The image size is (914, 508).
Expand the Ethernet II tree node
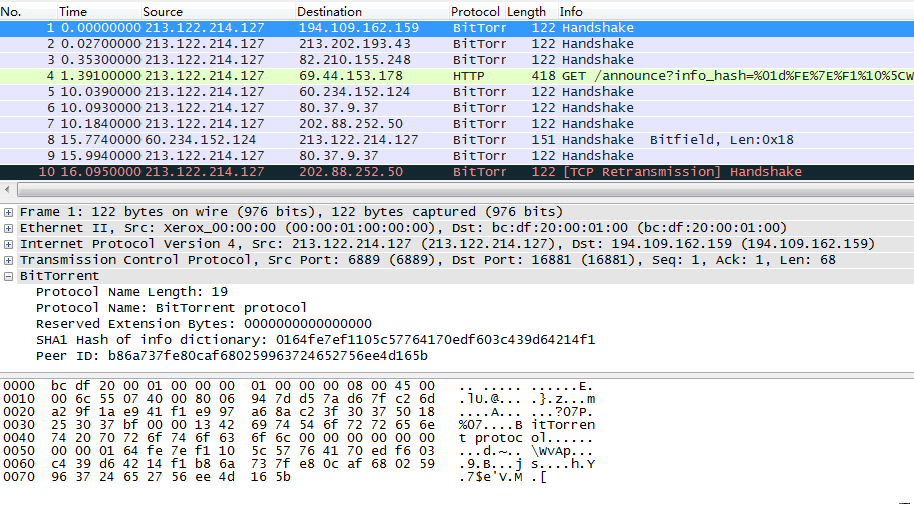pyautogui.click(x=8, y=228)
